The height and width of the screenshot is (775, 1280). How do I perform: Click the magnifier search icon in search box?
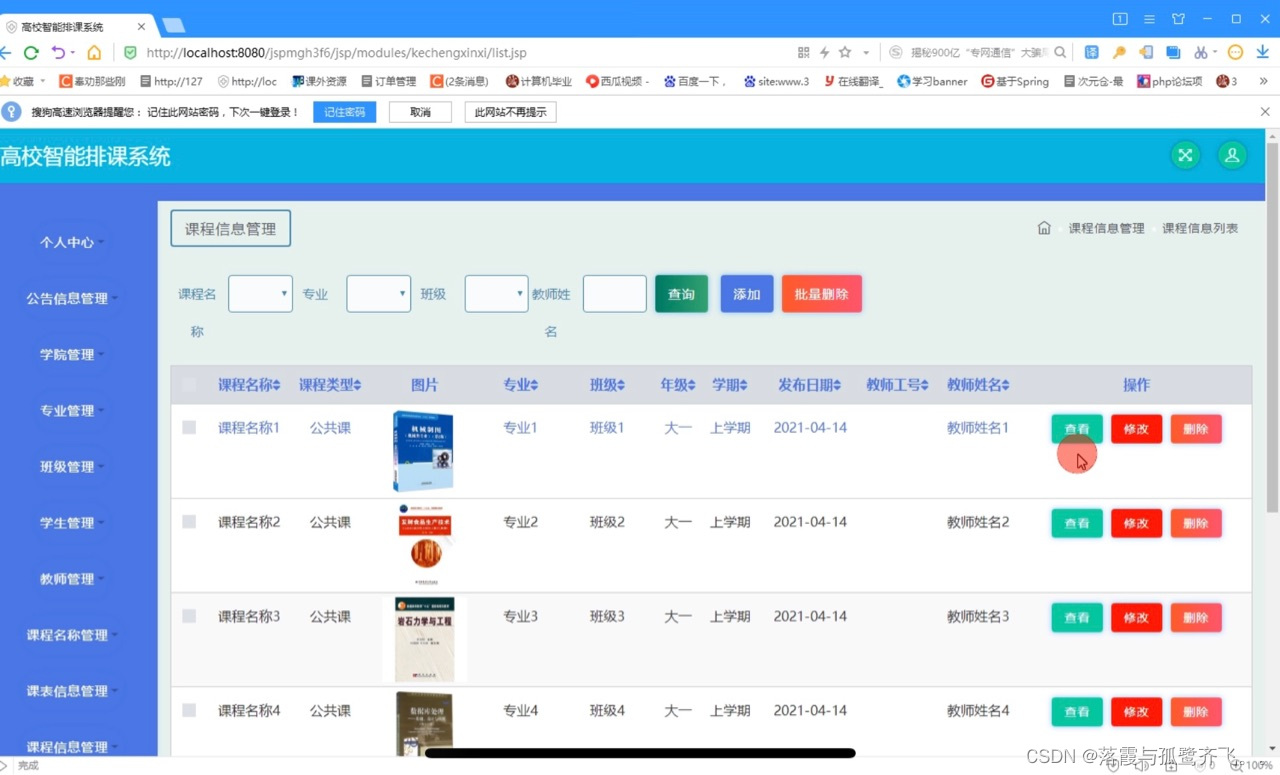click(1060, 52)
